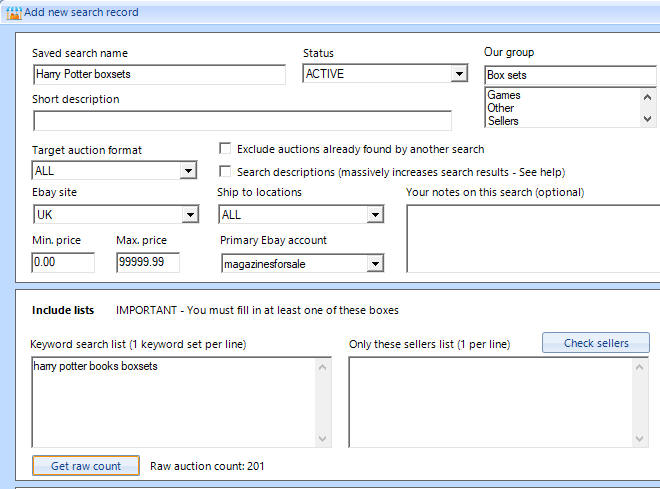Click the Check sellers button
The image size is (660, 489).
(596, 343)
